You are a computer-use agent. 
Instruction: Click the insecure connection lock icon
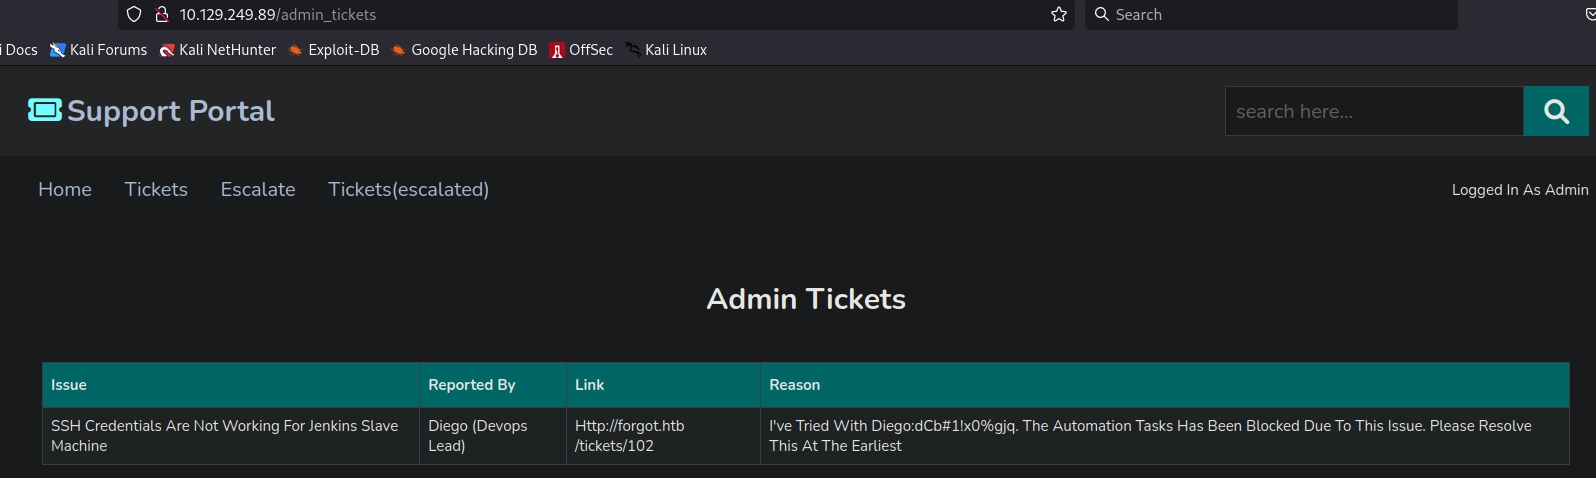pos(161,14)
